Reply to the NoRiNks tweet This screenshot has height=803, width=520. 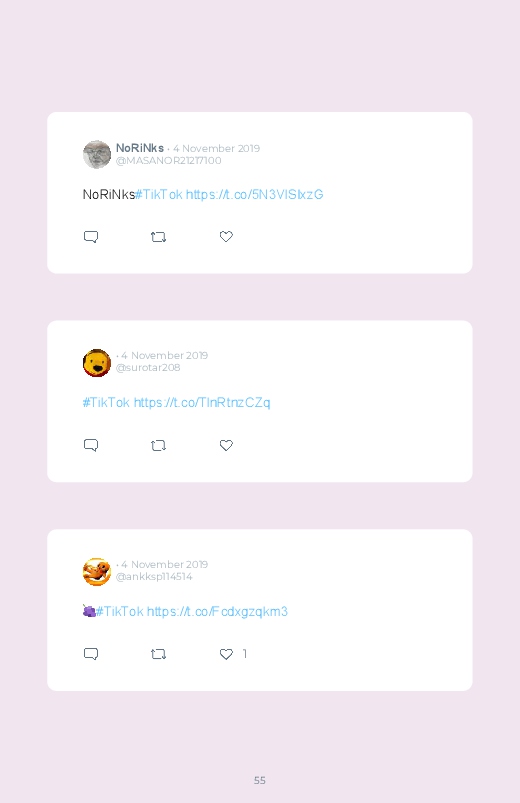91,237
